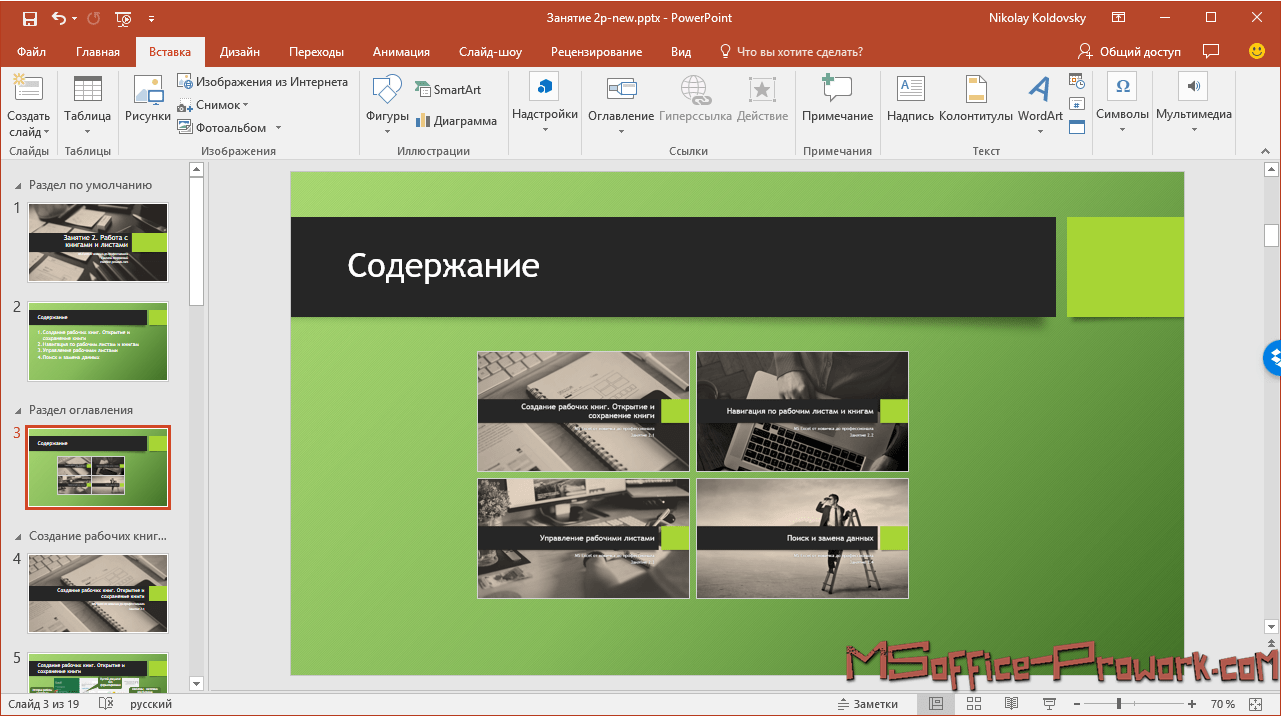
Task: Open the comments pane icon
Action: (1211, 51)
